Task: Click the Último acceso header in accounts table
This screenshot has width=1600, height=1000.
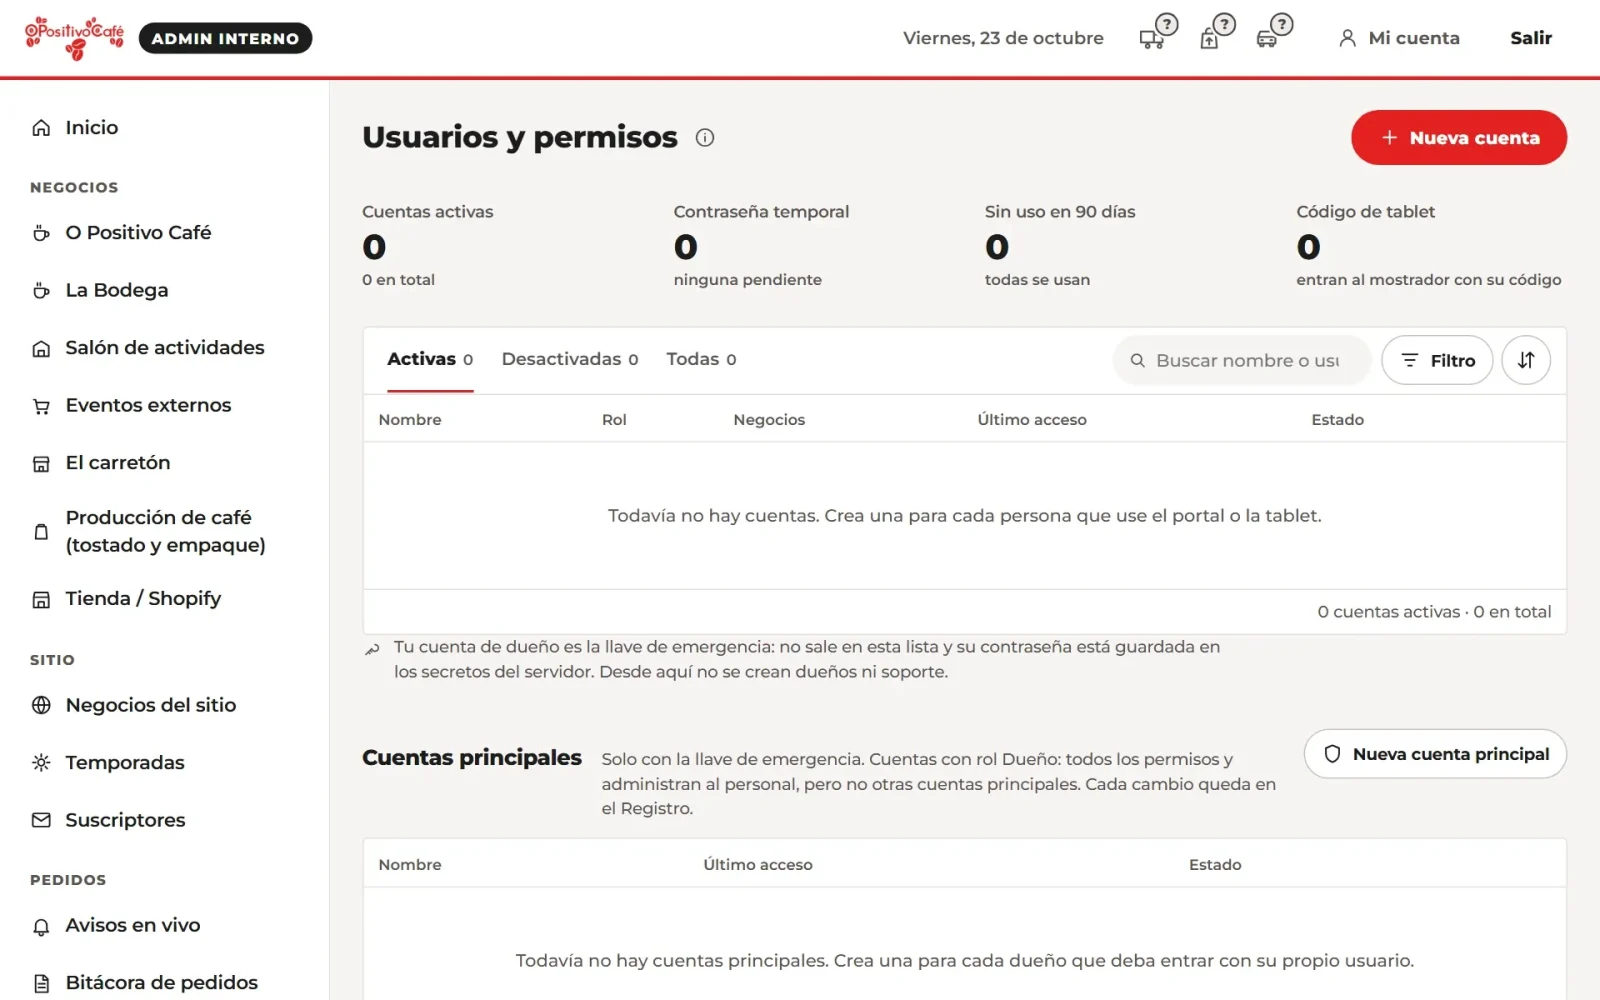Action: click(x=1032, y=420)
